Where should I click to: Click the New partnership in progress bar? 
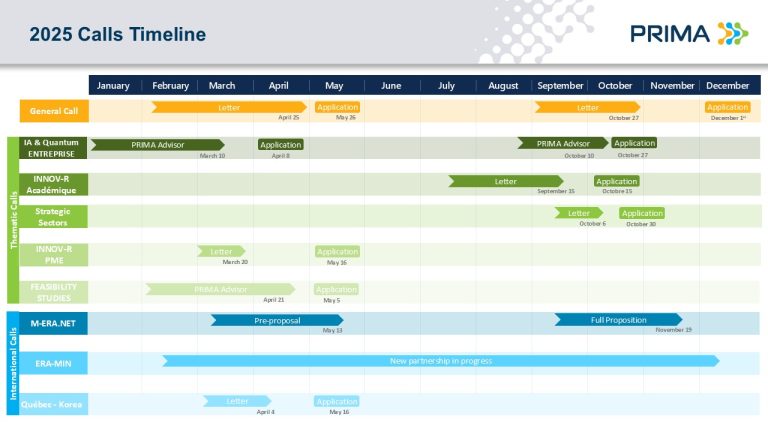coord(440,360)
